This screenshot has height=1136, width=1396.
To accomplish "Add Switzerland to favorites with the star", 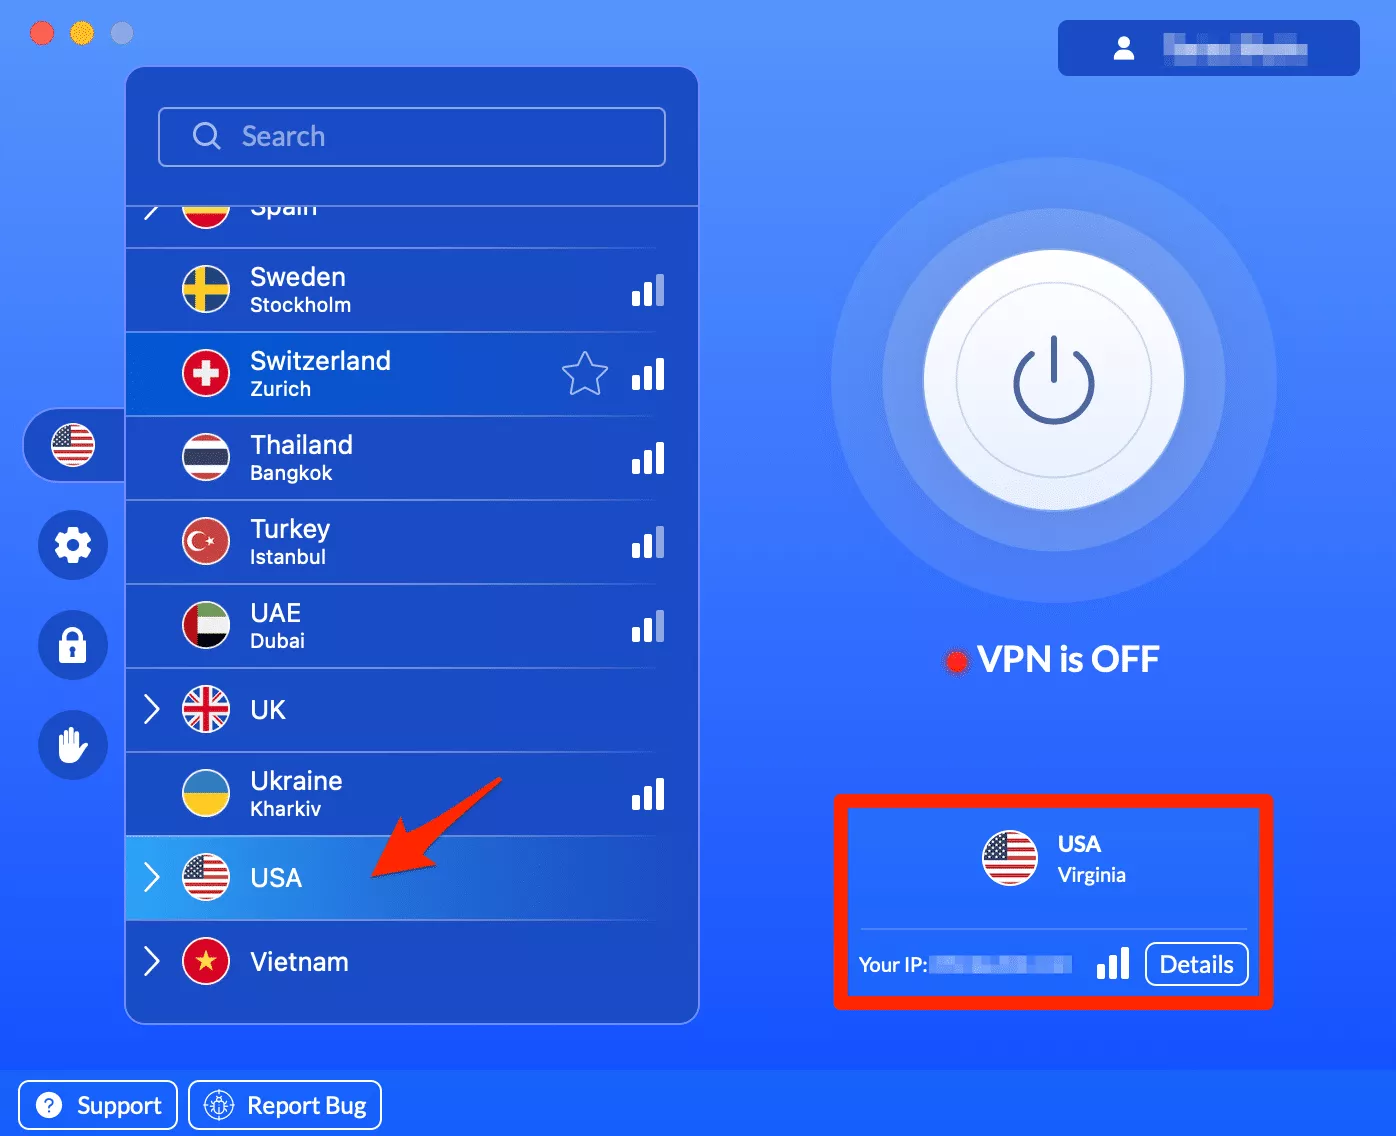I will coord(585,374).
